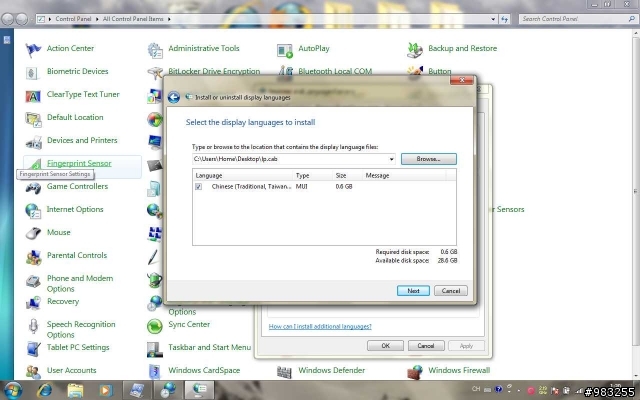Click the help question mark tray icon
The width and height of the screenshot is (640, 400).
tap(499, 389)
